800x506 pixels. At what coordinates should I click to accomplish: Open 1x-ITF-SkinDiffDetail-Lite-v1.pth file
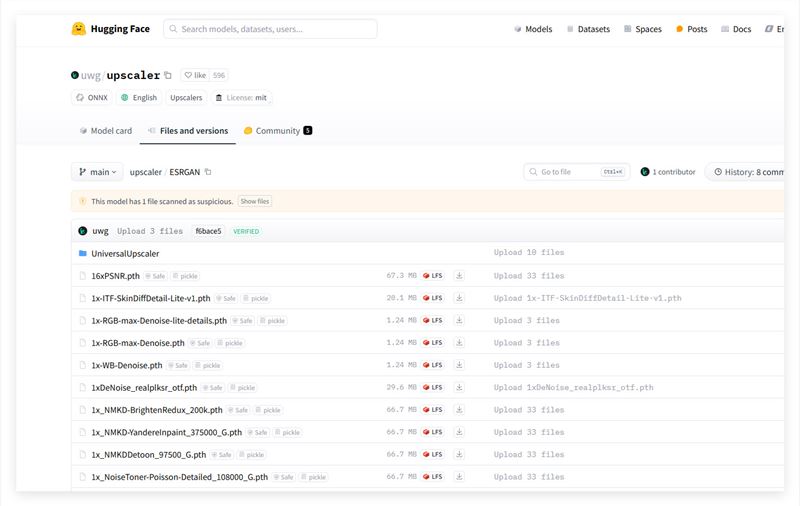pos(151,298)
